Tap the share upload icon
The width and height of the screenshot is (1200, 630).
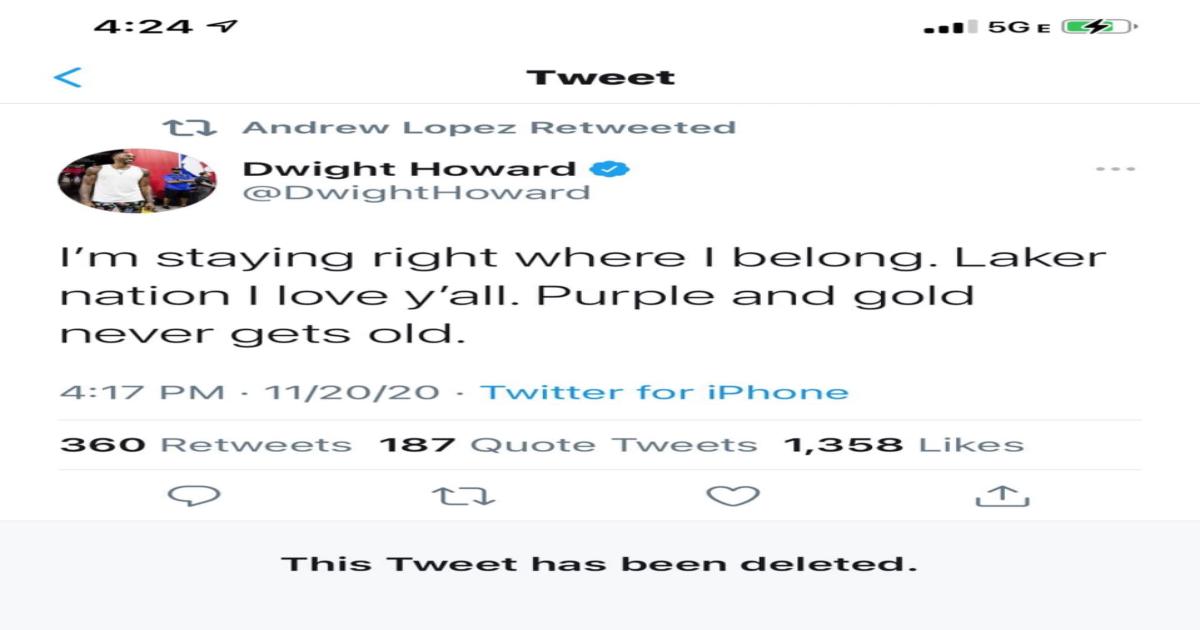tap(1002, 495)
